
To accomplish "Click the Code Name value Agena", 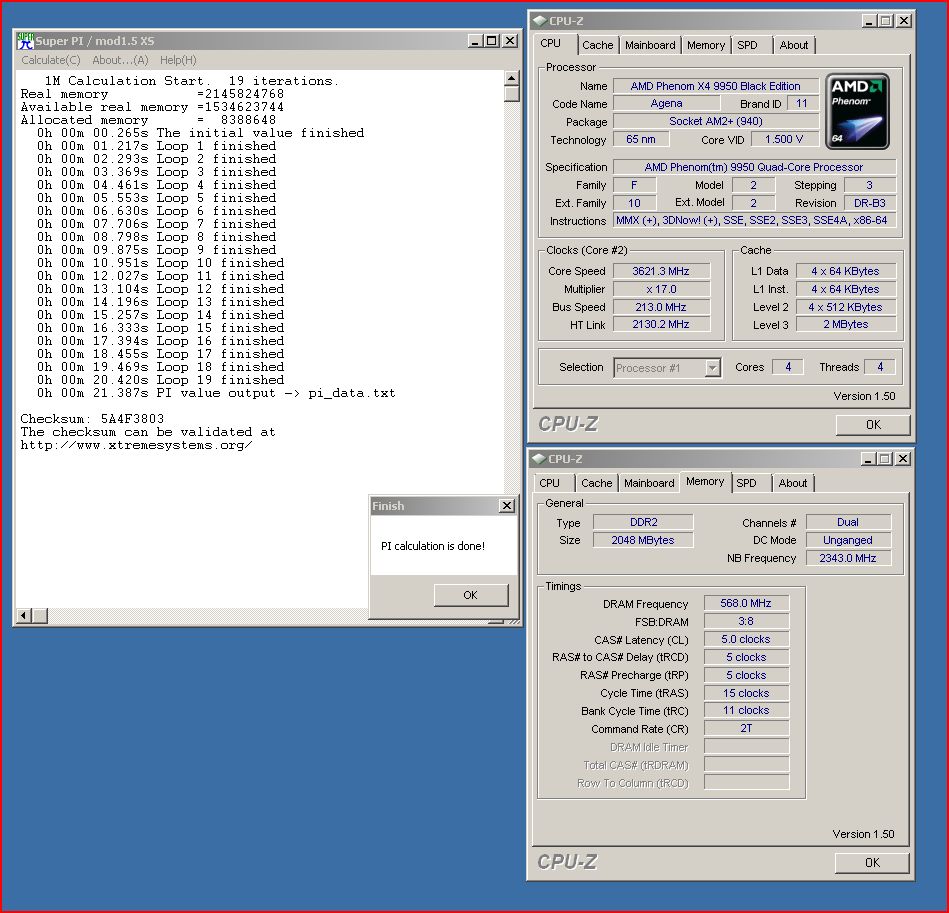I will coord(666,103).
